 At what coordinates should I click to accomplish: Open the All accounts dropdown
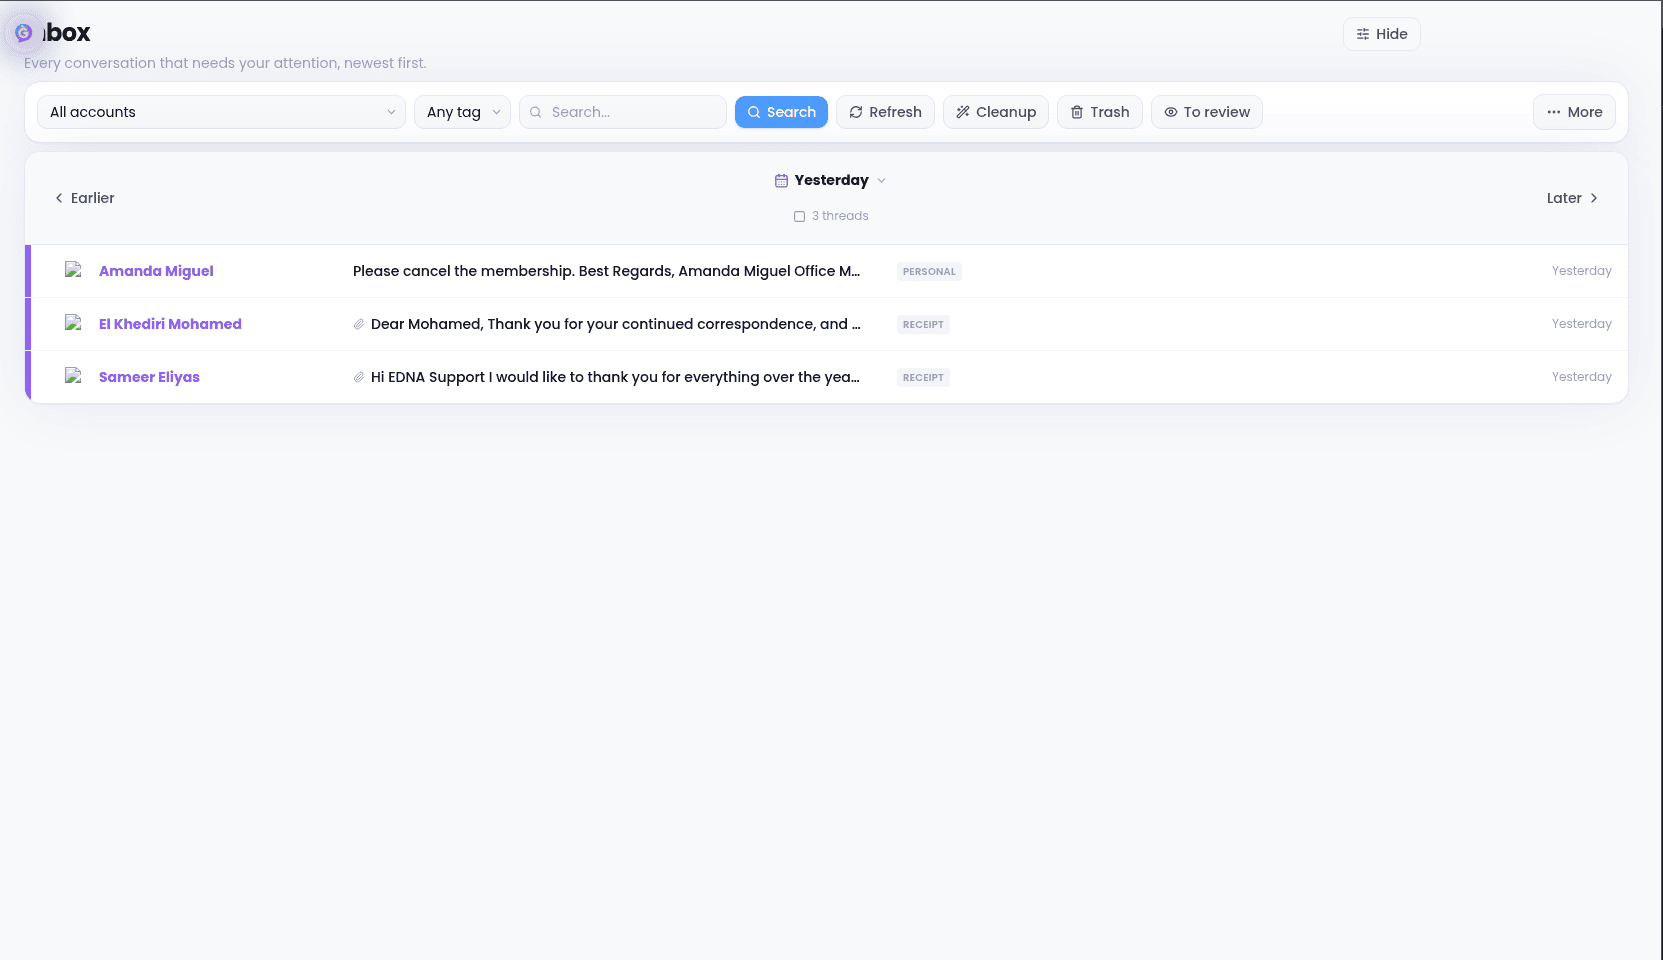click(221, 112)
